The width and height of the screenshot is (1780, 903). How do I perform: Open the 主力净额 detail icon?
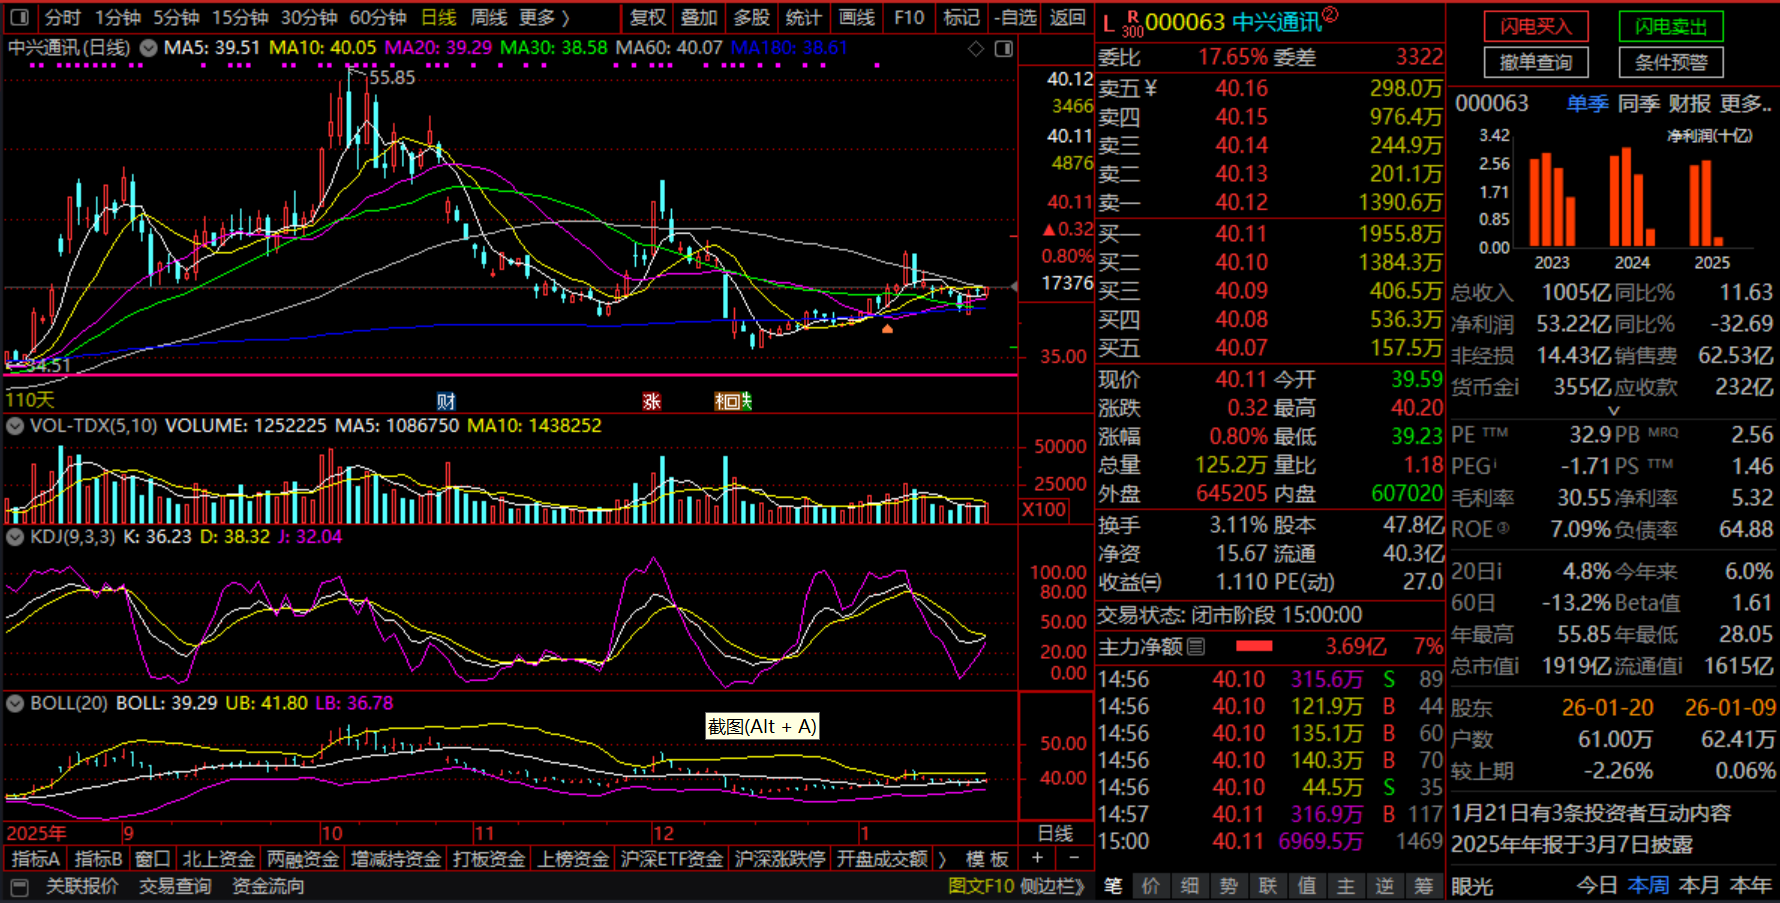(x=1196, y=647)
